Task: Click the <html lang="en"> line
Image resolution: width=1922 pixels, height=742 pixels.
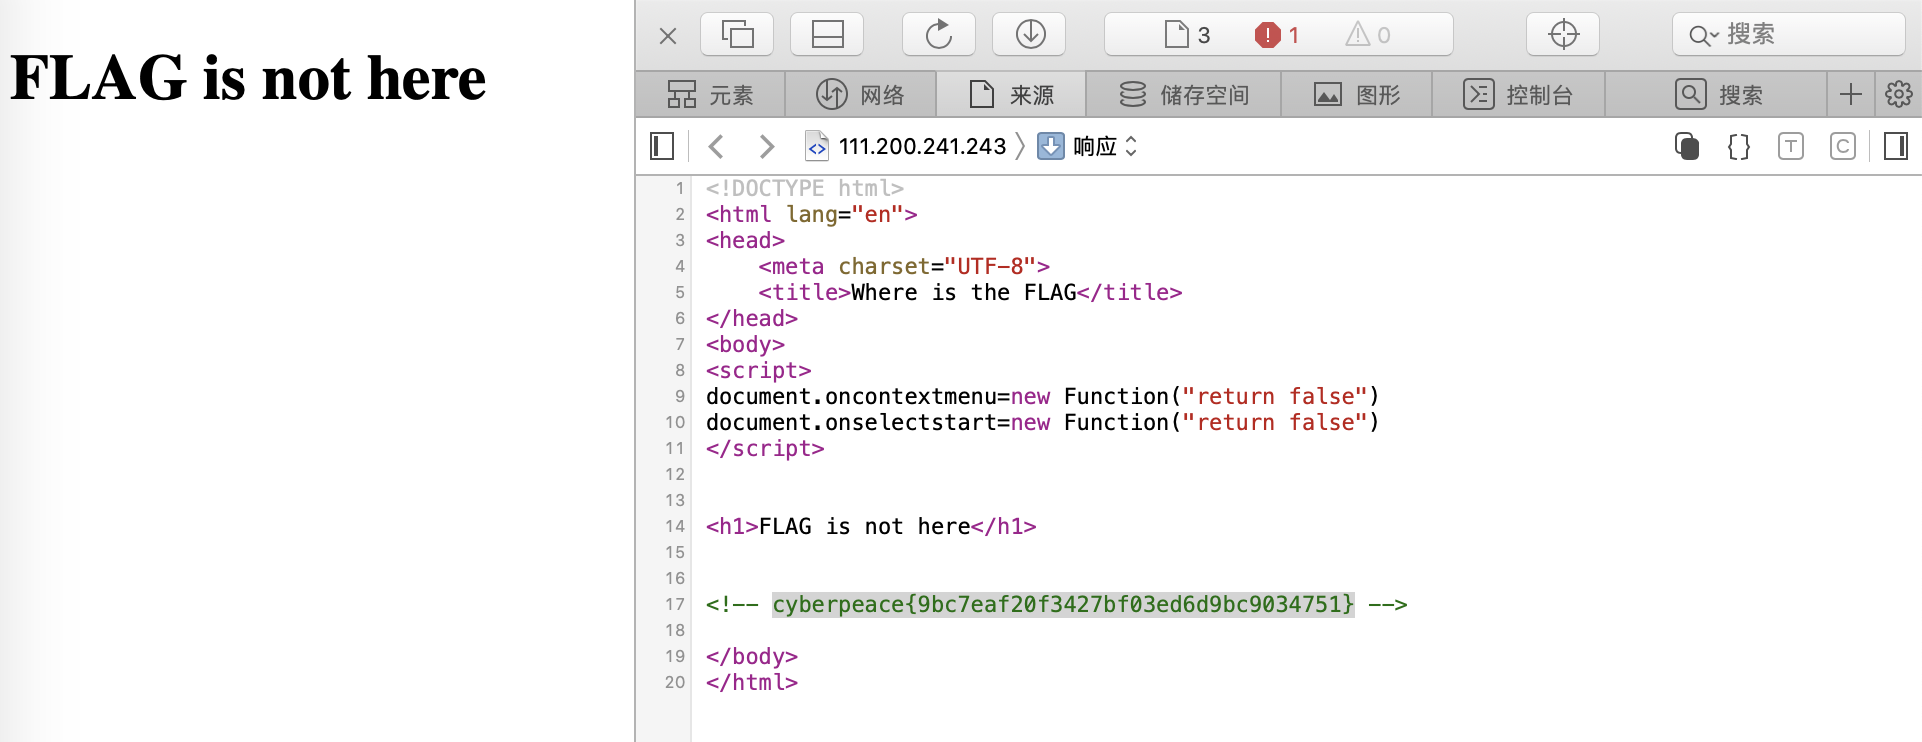Action: [811, 214]
